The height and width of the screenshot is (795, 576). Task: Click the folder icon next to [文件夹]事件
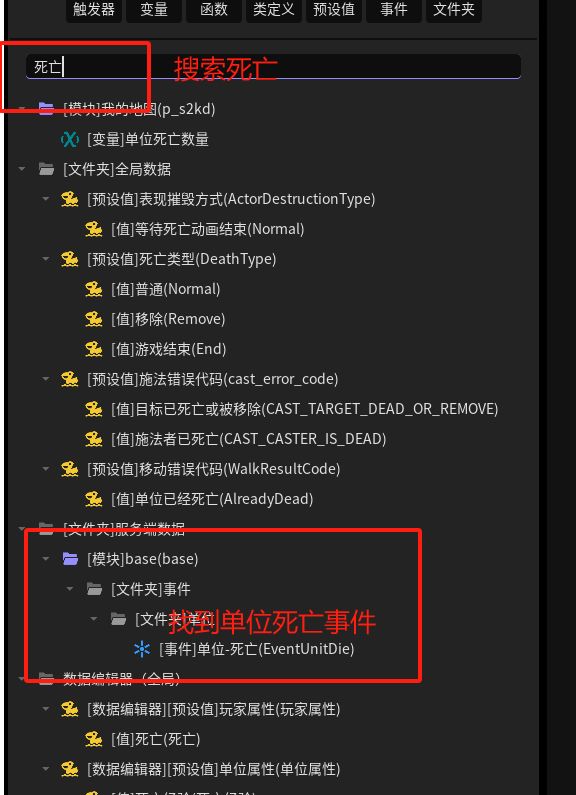click(94, 589)
